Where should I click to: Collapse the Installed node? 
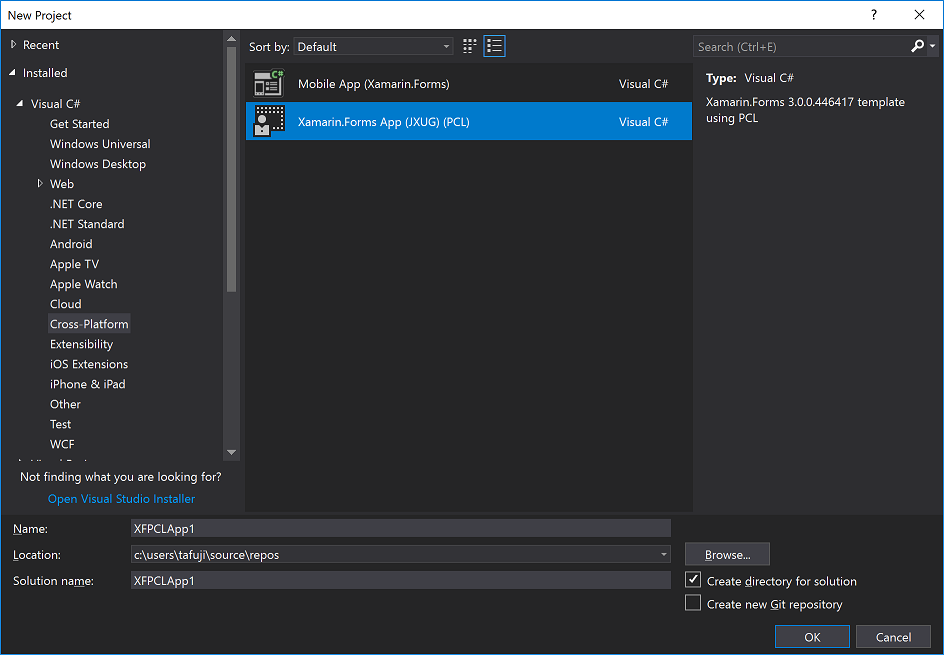coord(13,73)
